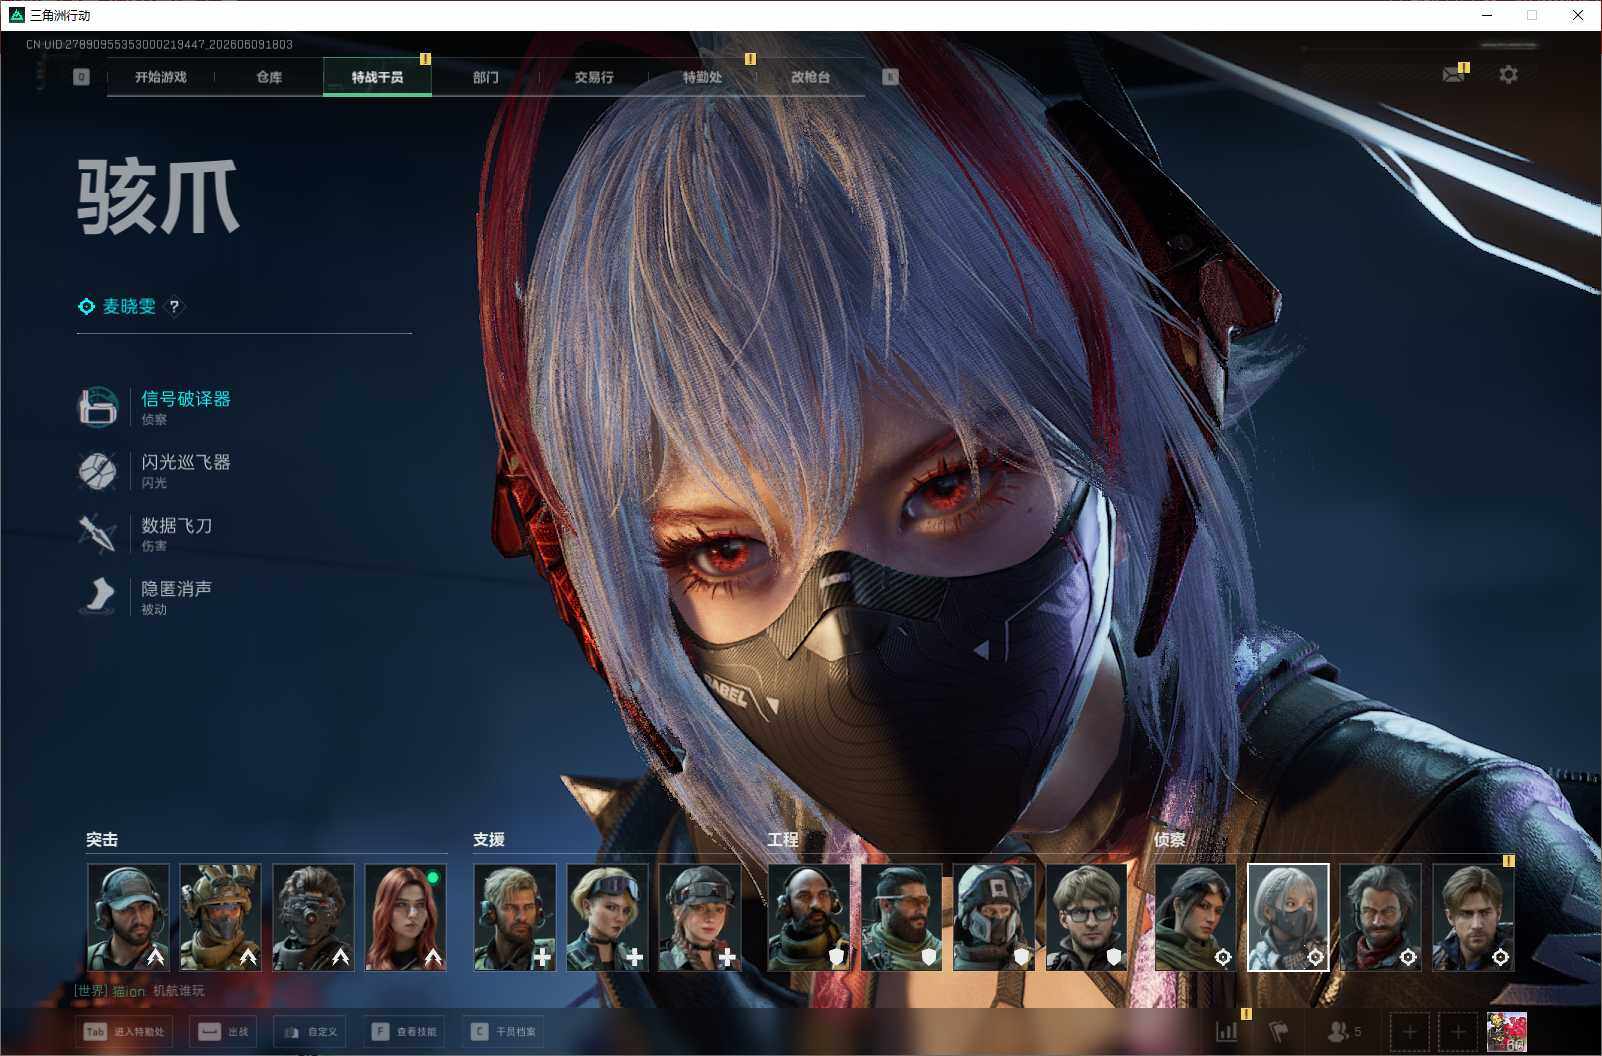Open the 改枪台 tab
The image size is (1602, 1056).
[810, 77]
